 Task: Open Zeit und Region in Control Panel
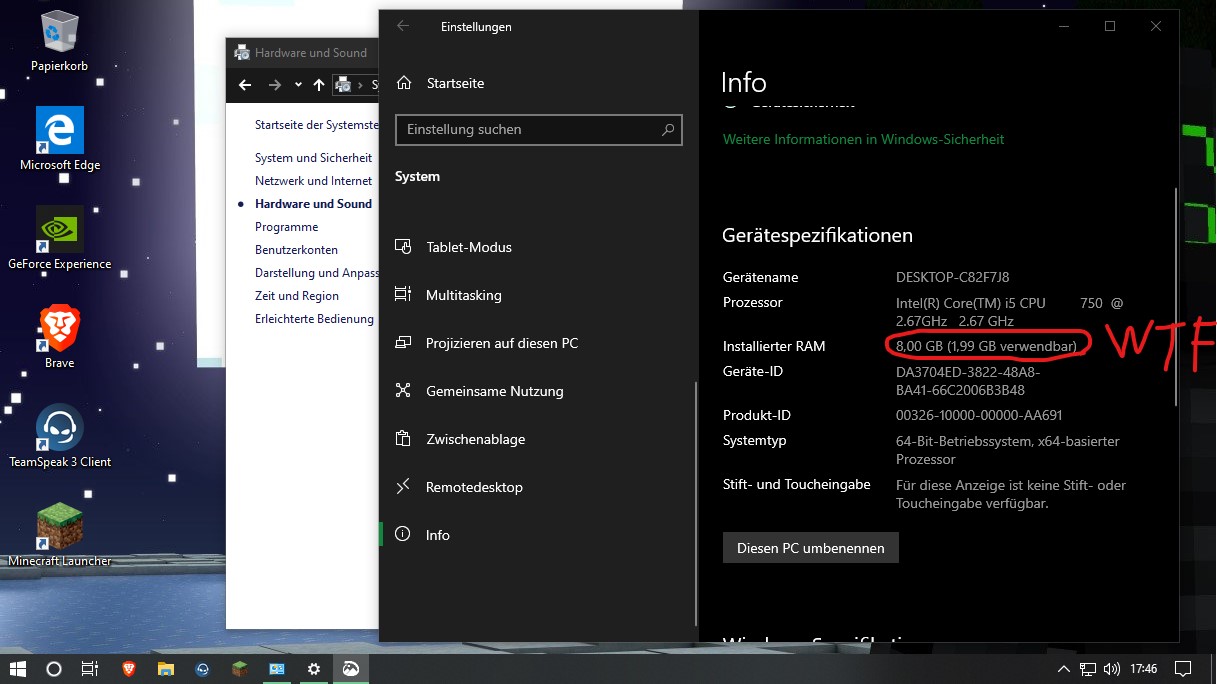click(297, 296)
